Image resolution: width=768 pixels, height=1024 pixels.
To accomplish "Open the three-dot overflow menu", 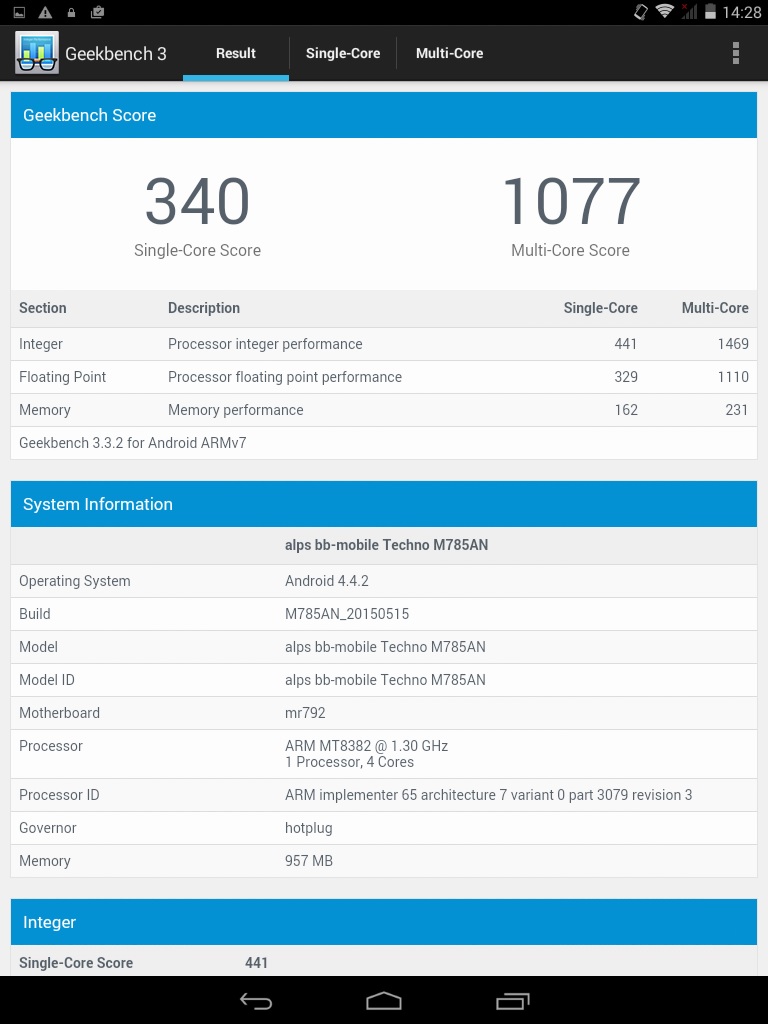I will (735, 53).
